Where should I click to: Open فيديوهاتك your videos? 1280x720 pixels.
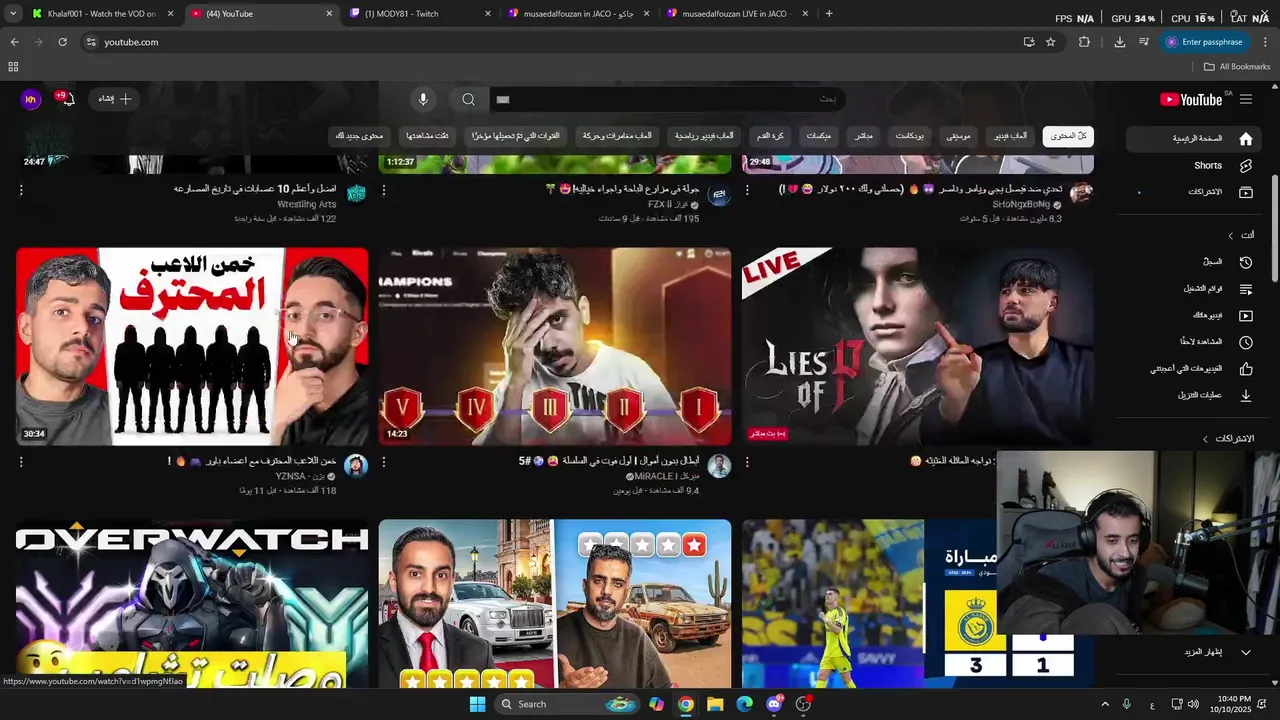click(x=1207, y=315)
